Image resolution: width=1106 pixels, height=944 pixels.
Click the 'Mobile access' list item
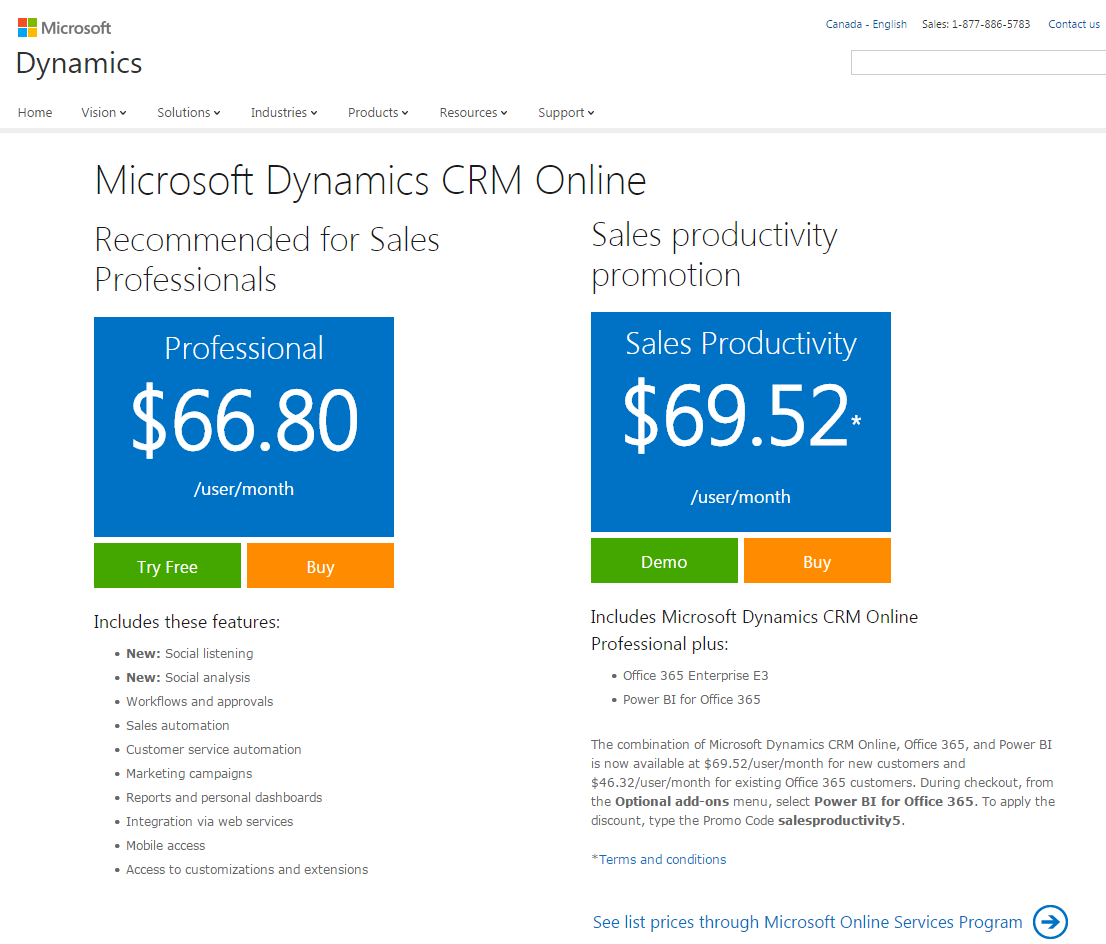(x=166, y=845)
